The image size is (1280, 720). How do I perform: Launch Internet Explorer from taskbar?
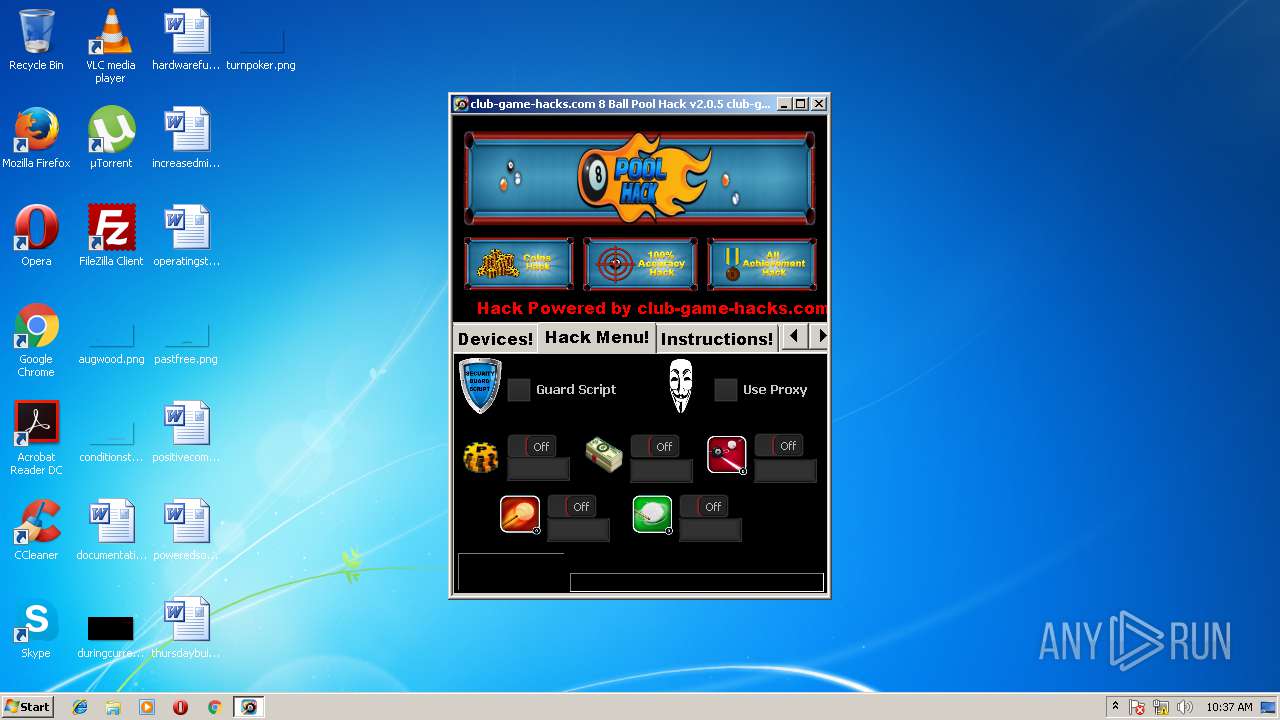pos(80,707)
